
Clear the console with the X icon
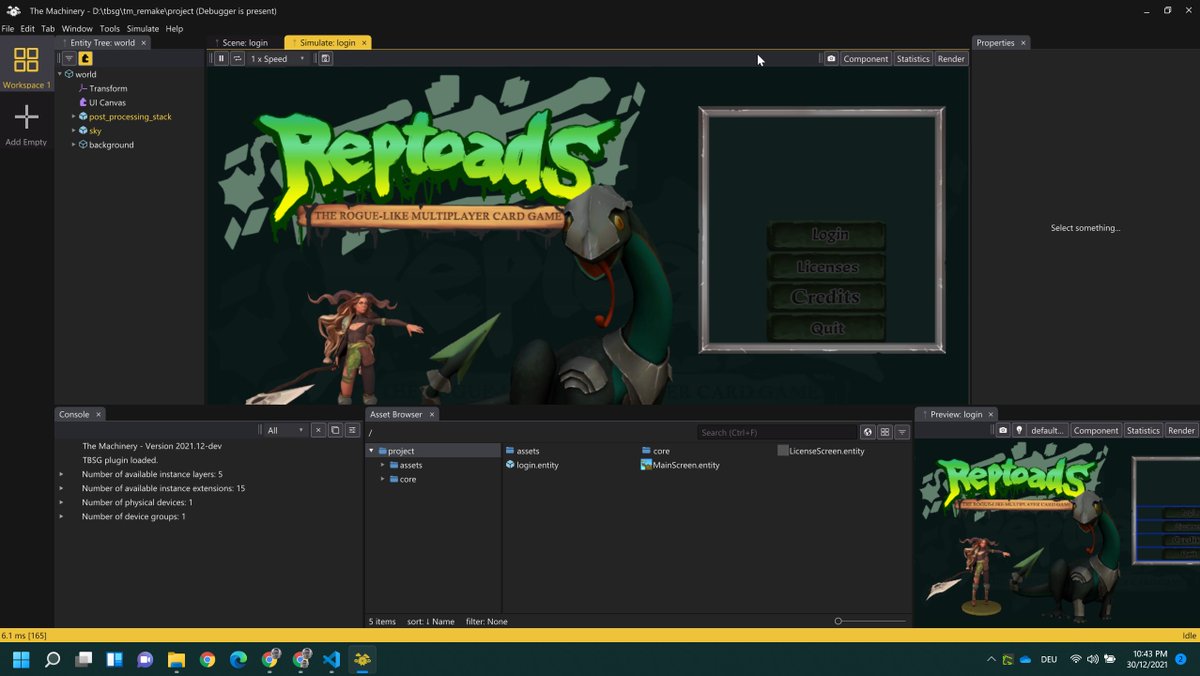[x=318, y=430]
